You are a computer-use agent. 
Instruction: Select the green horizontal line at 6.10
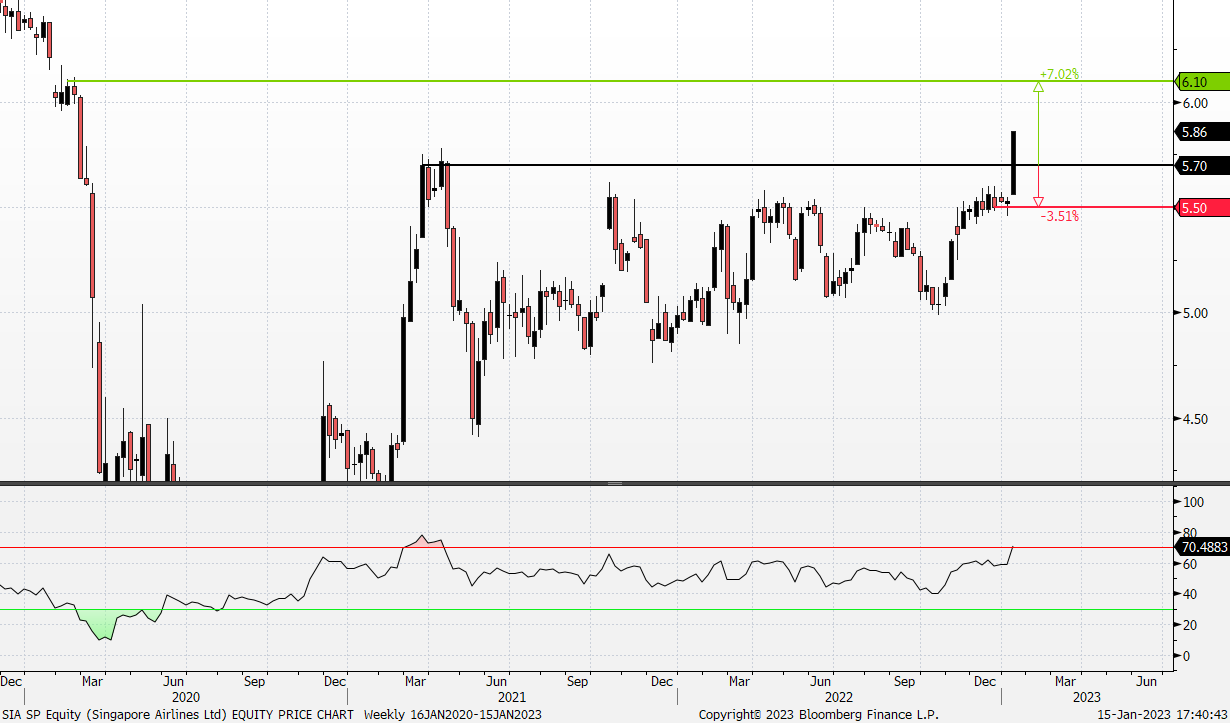pos(620,81)
